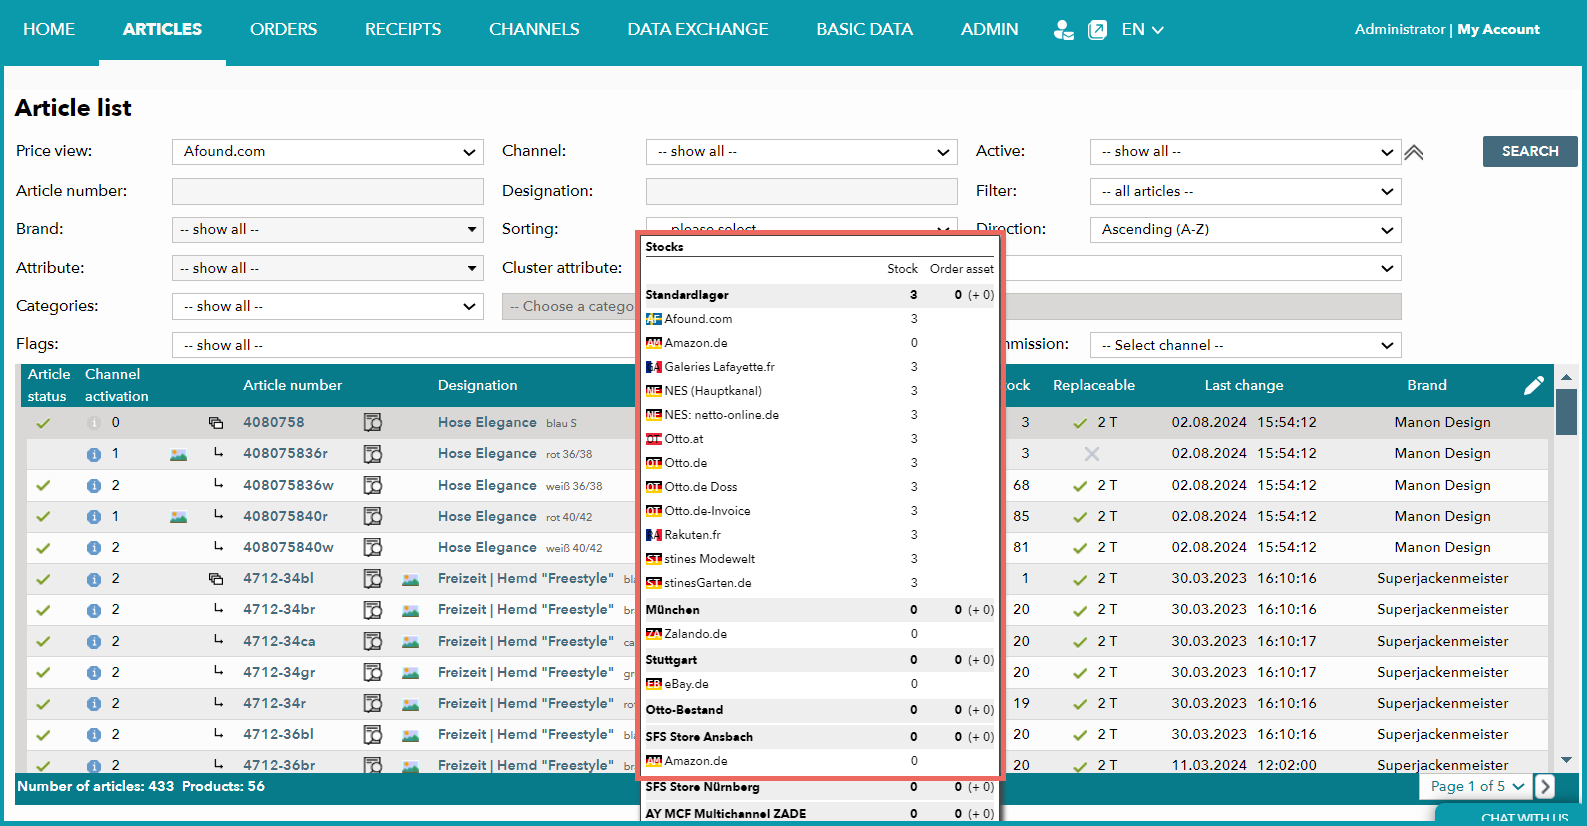This screenshot has width=1587, height=826.
Task: Open stock details icon for article 4080758
Action: [x=373, y=422]
